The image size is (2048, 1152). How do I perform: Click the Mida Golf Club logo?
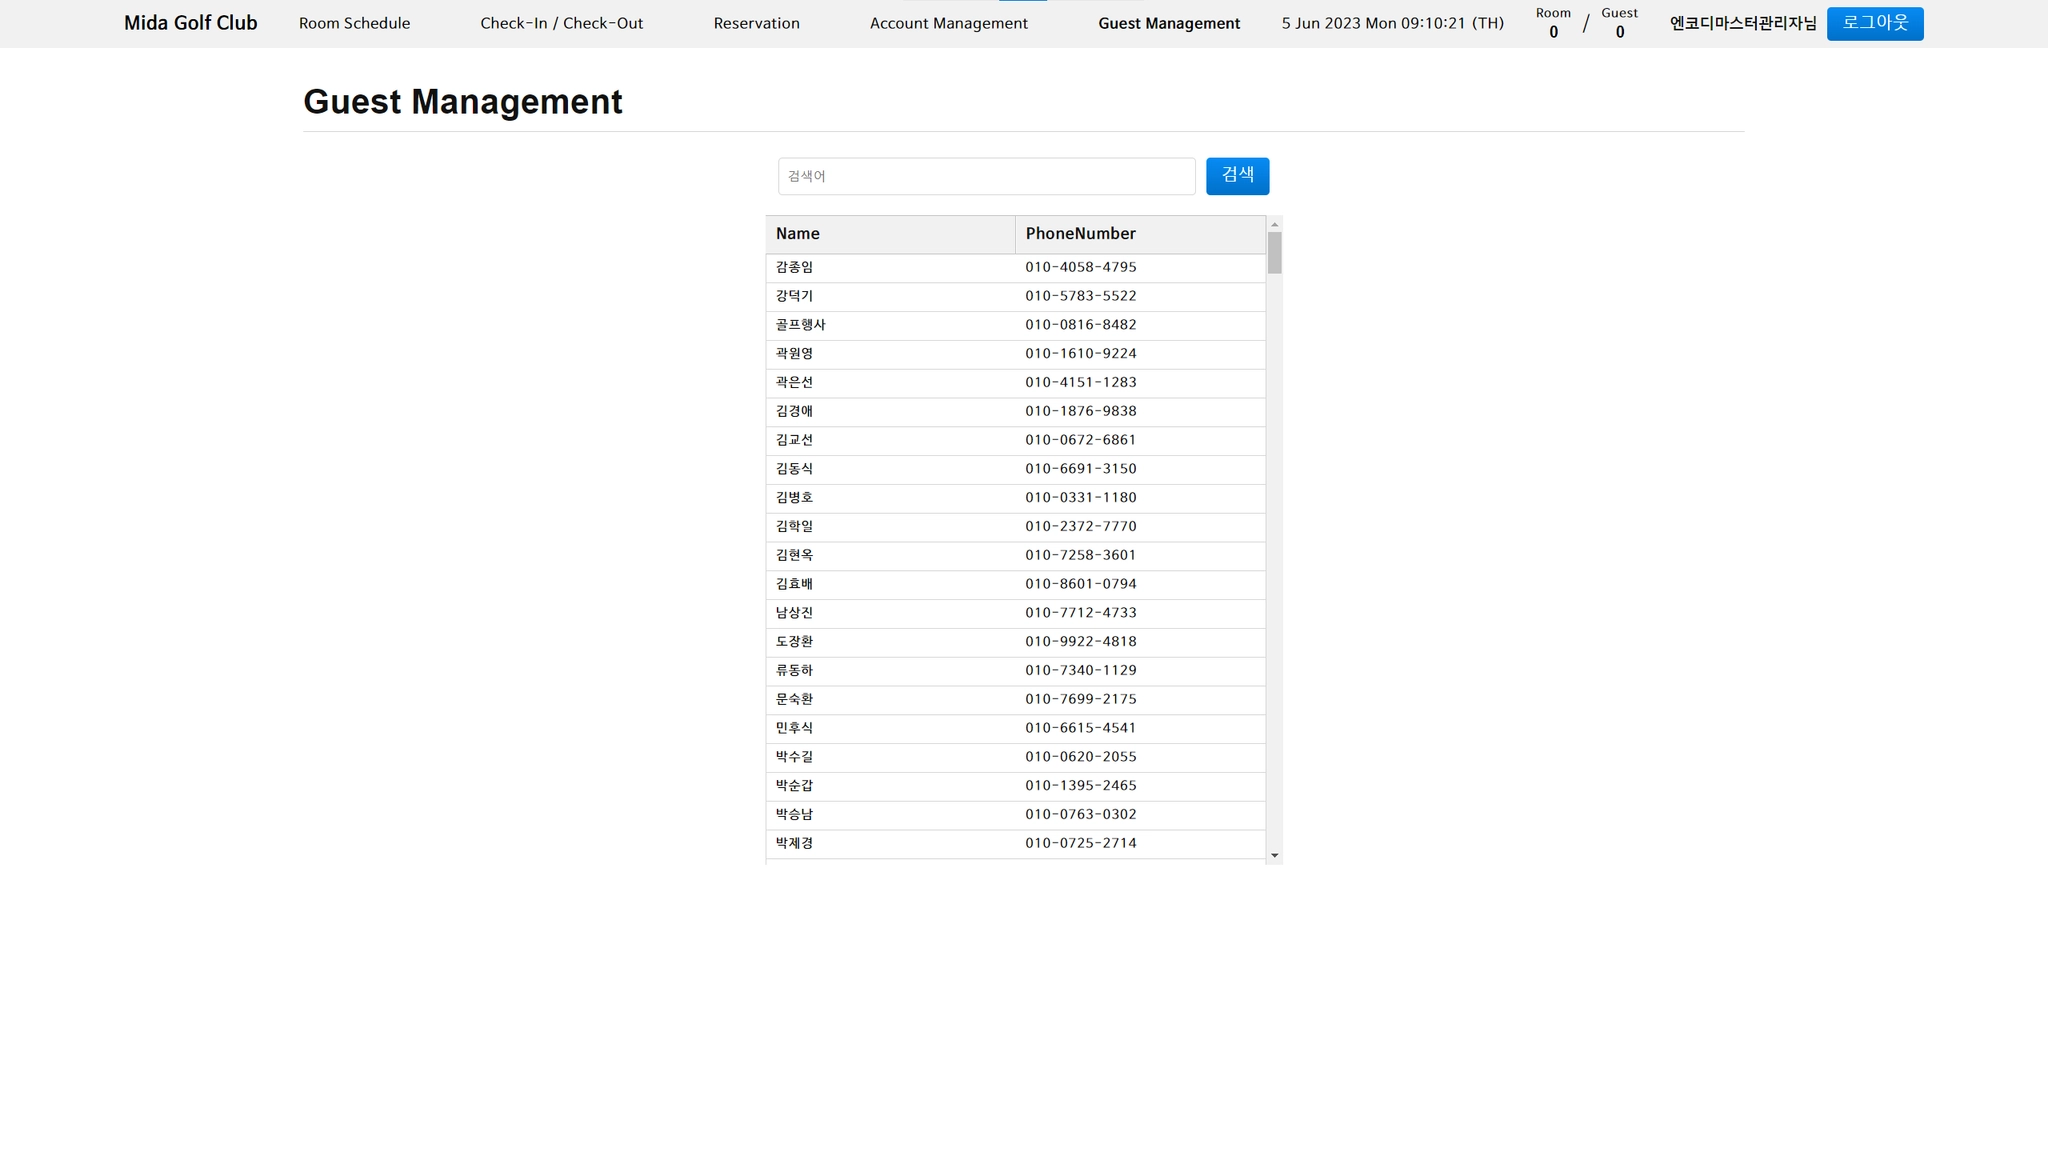190,23
